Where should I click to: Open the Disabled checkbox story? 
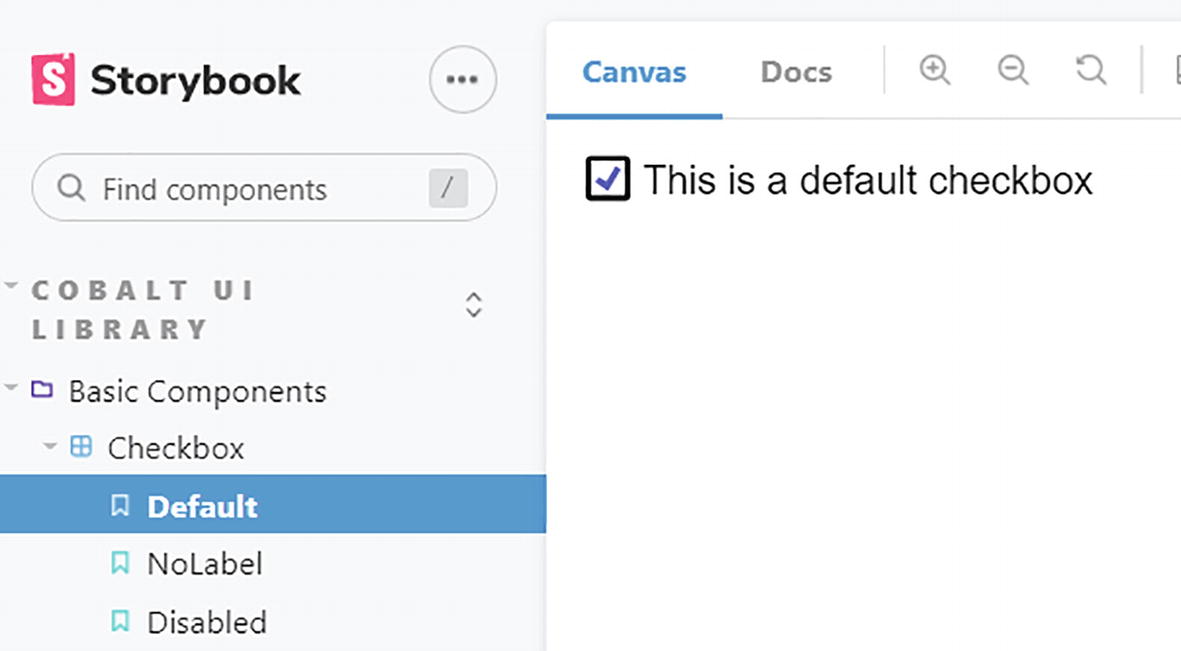point(206,622)
